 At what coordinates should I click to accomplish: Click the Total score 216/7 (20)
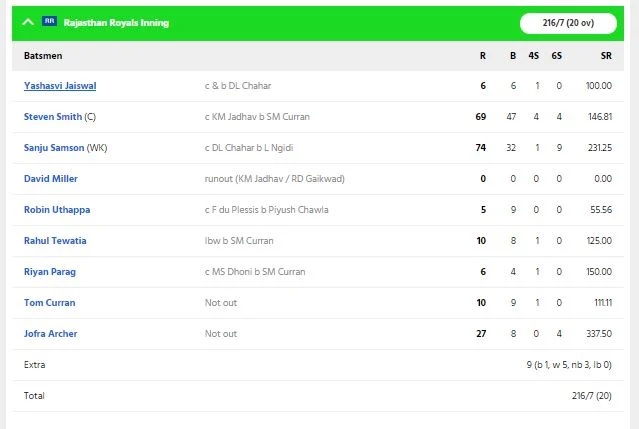tap(592, 396)
